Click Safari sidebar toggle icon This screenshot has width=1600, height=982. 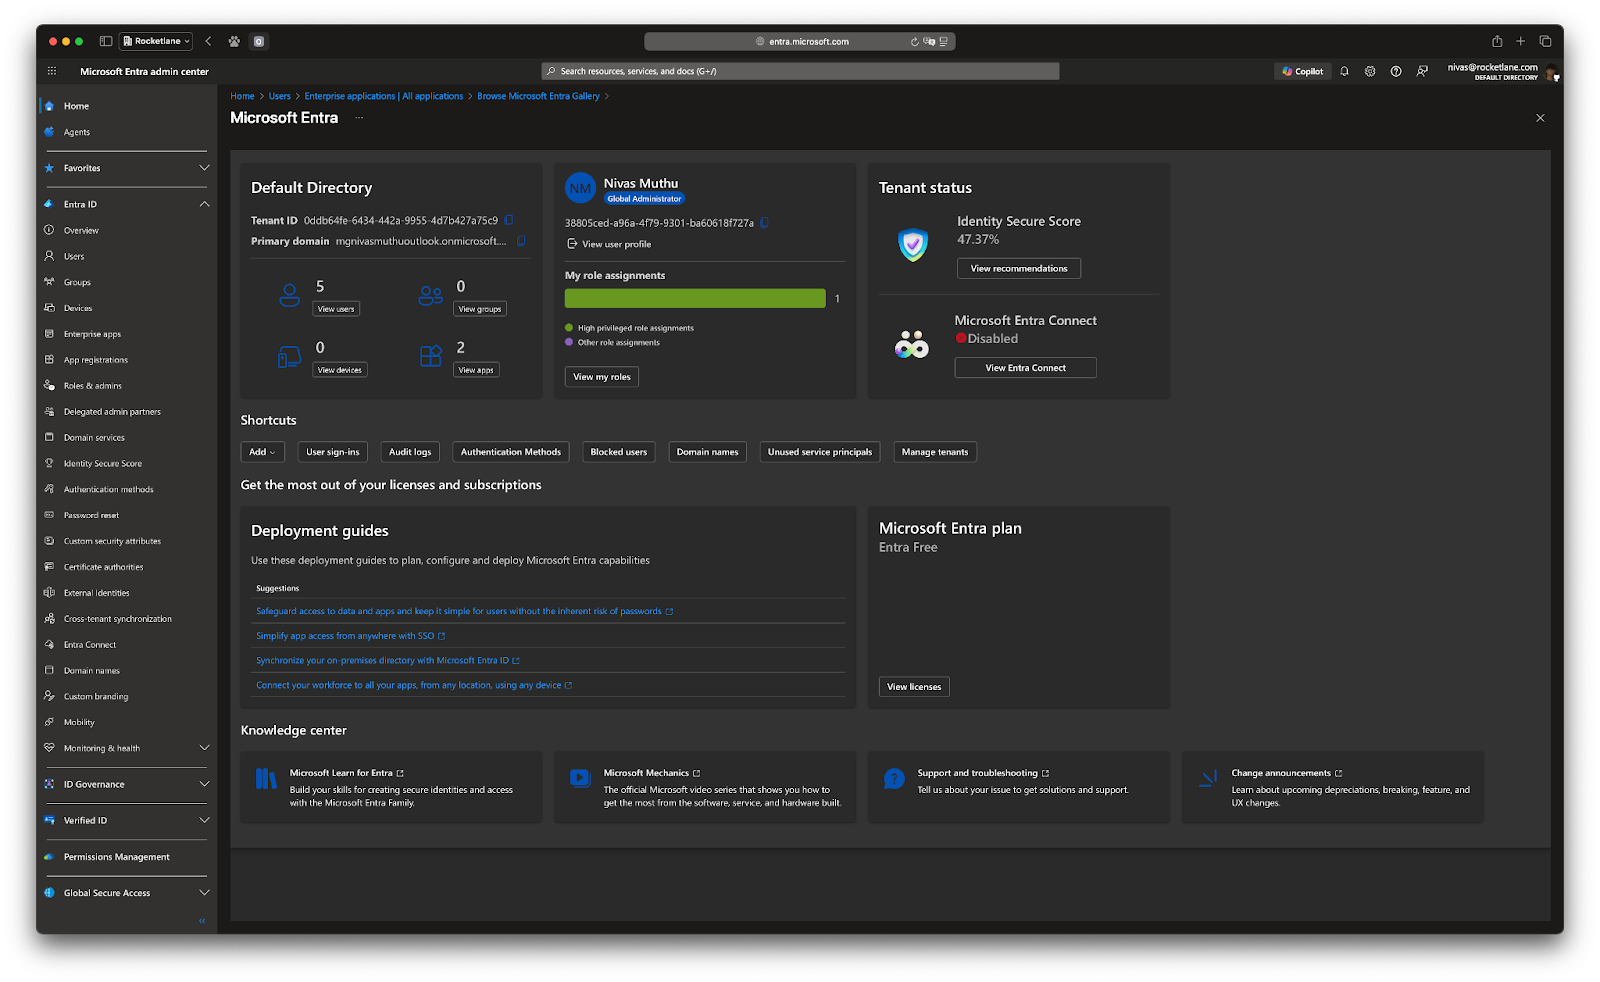106,41
